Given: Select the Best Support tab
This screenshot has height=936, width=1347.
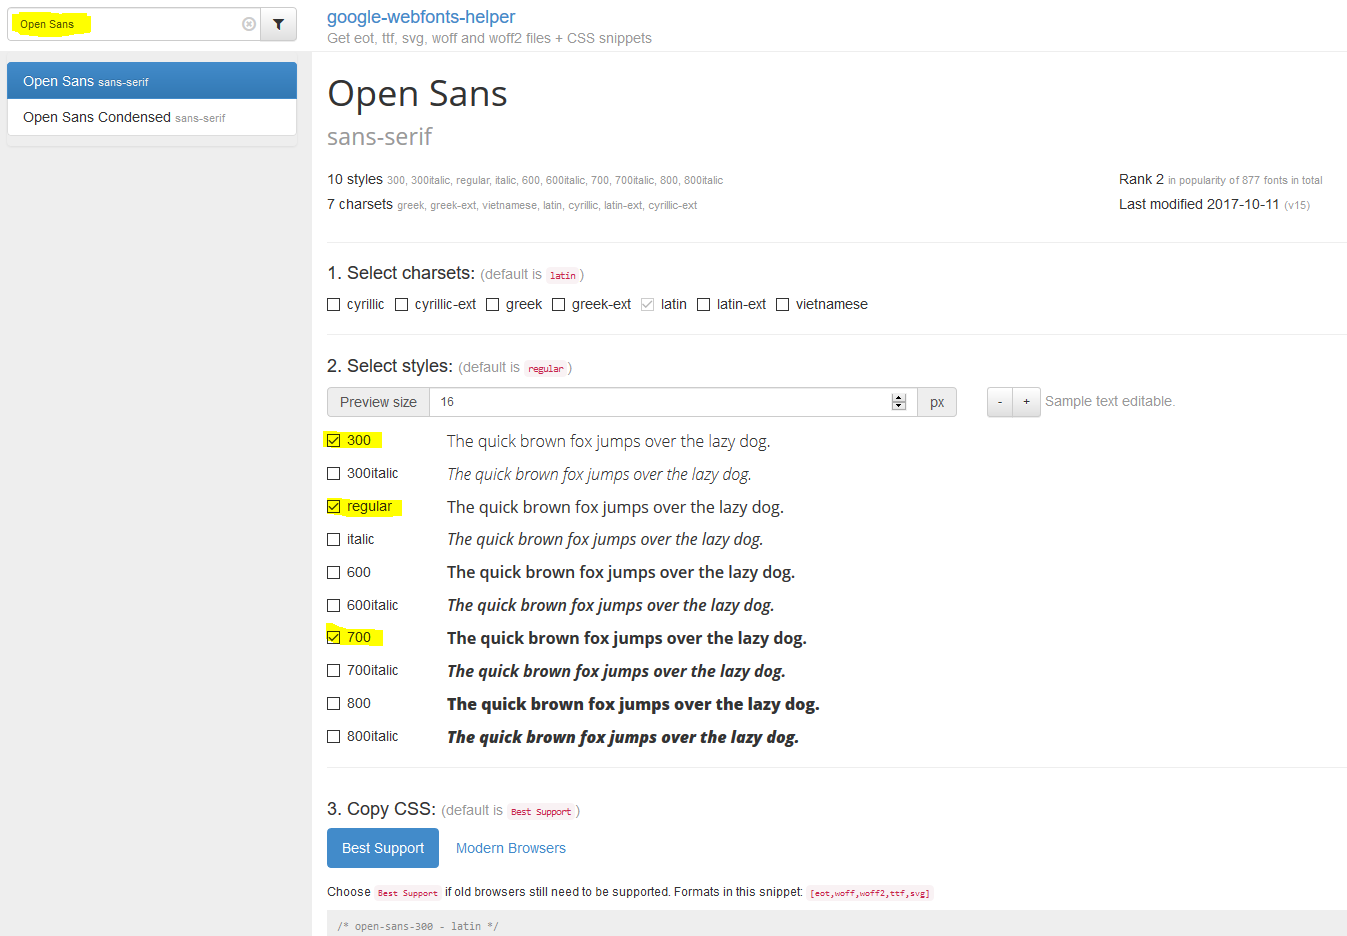Looking at the screenshot, I should (x=382, y=847).
